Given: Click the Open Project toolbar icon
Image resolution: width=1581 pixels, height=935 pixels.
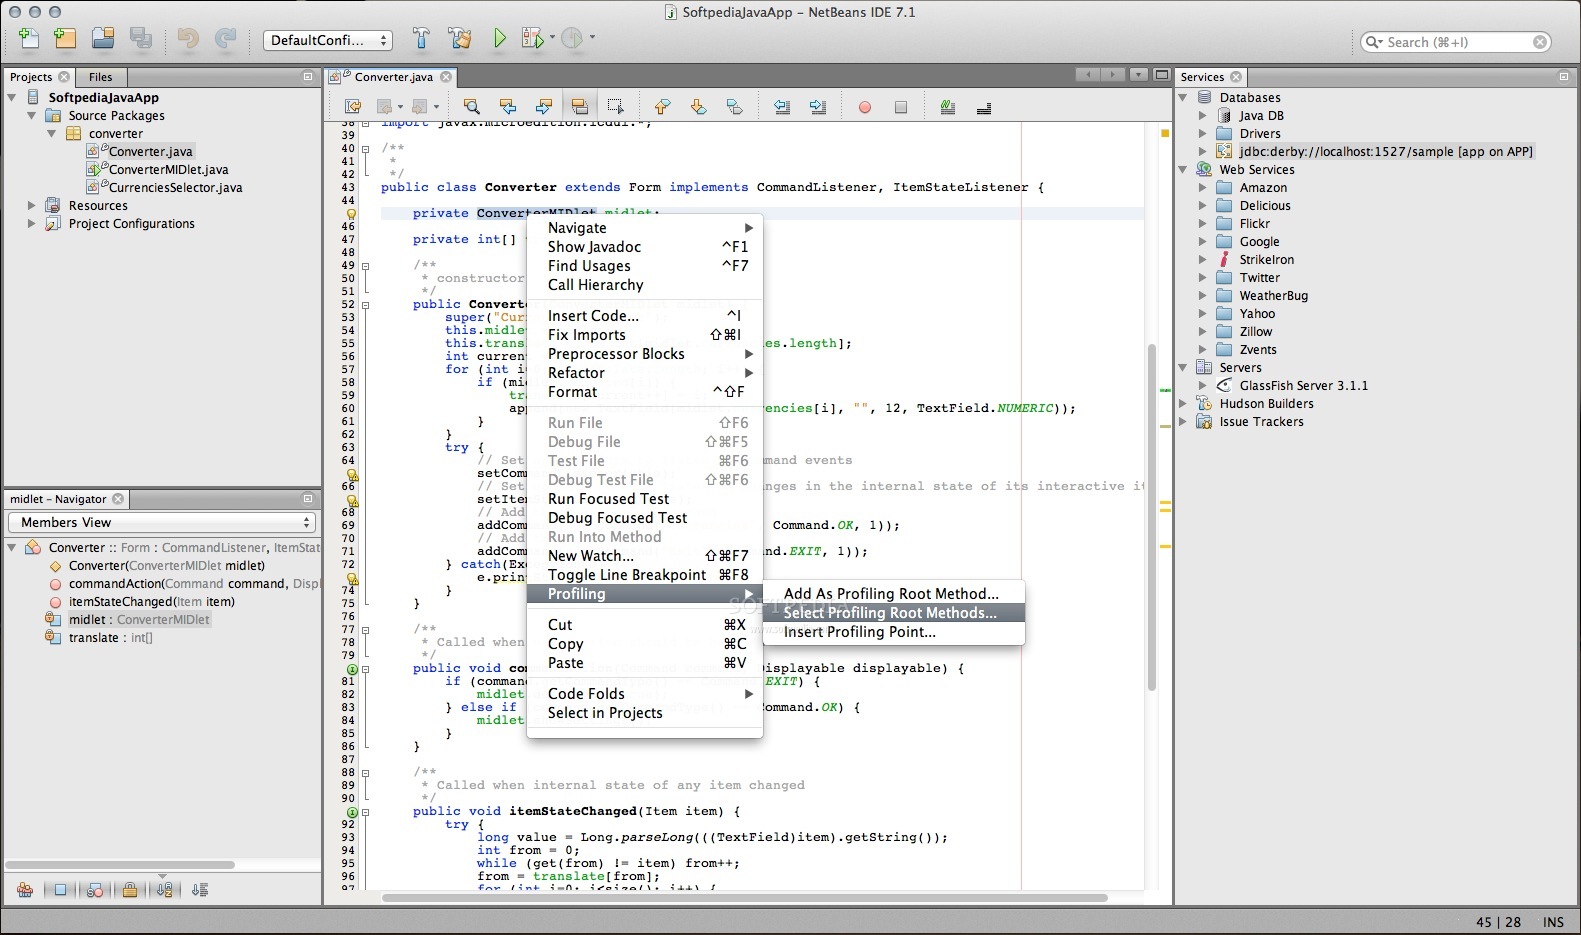Looking at the screenshot, I should click(103, 39).
